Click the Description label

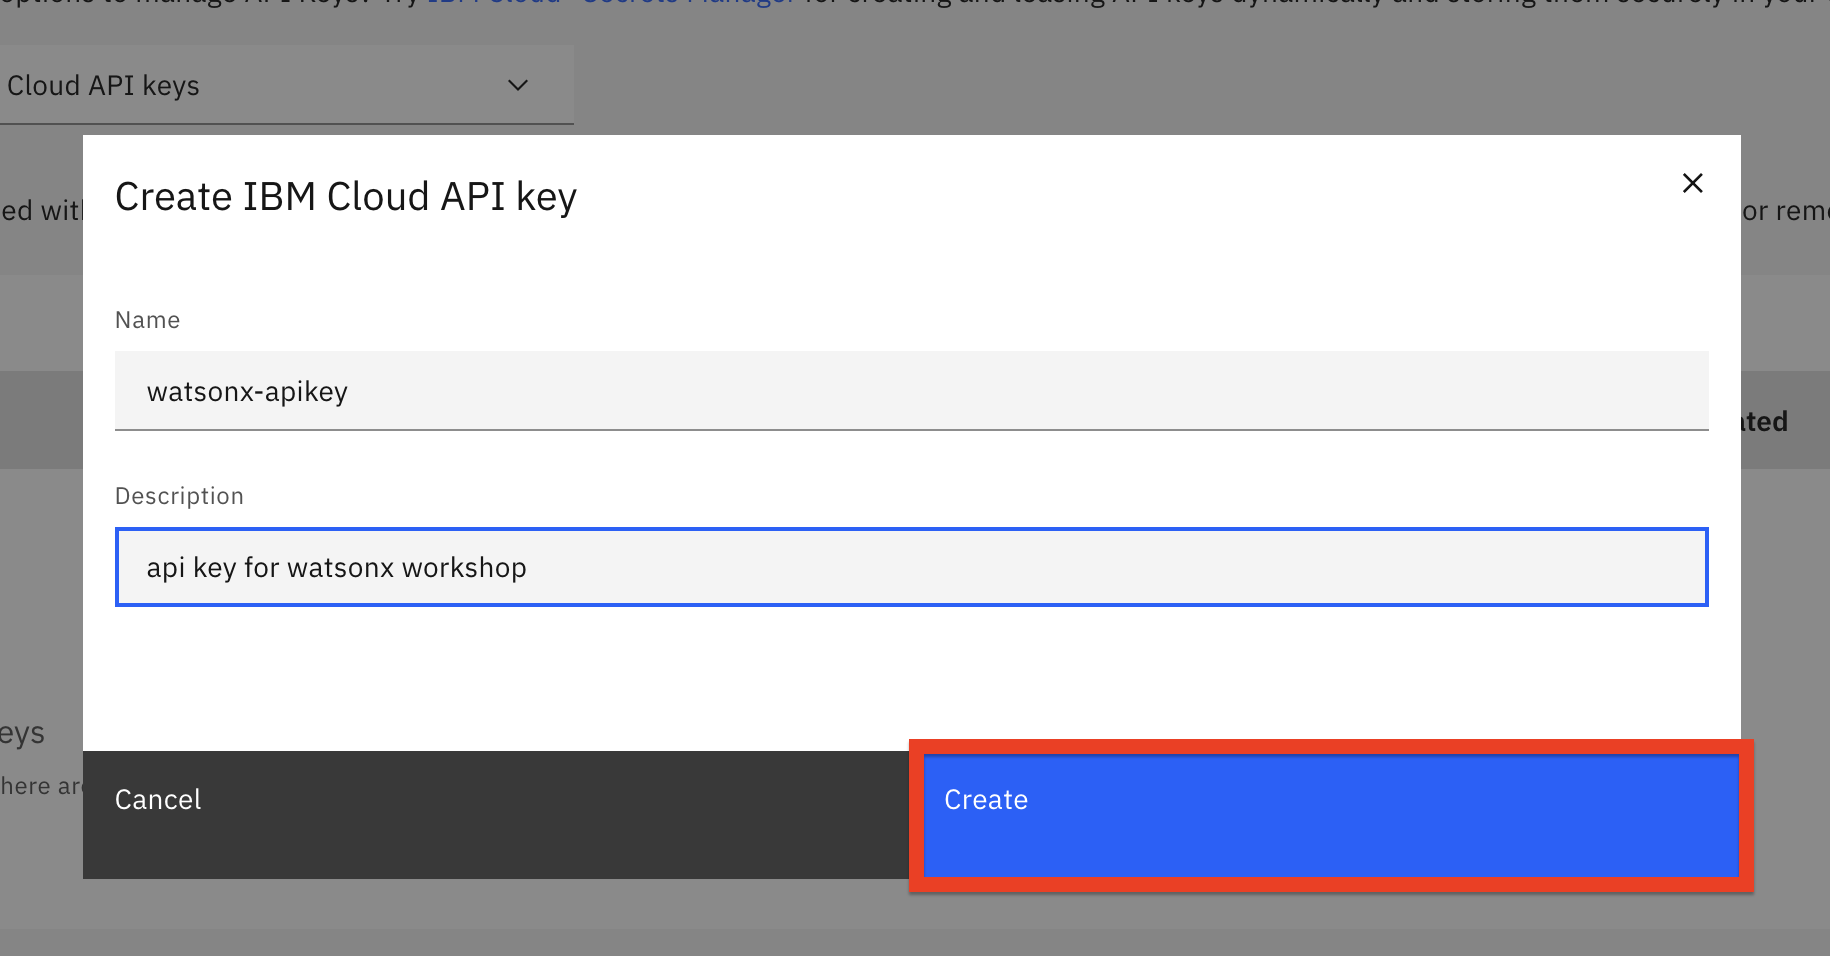coord(179,496)
